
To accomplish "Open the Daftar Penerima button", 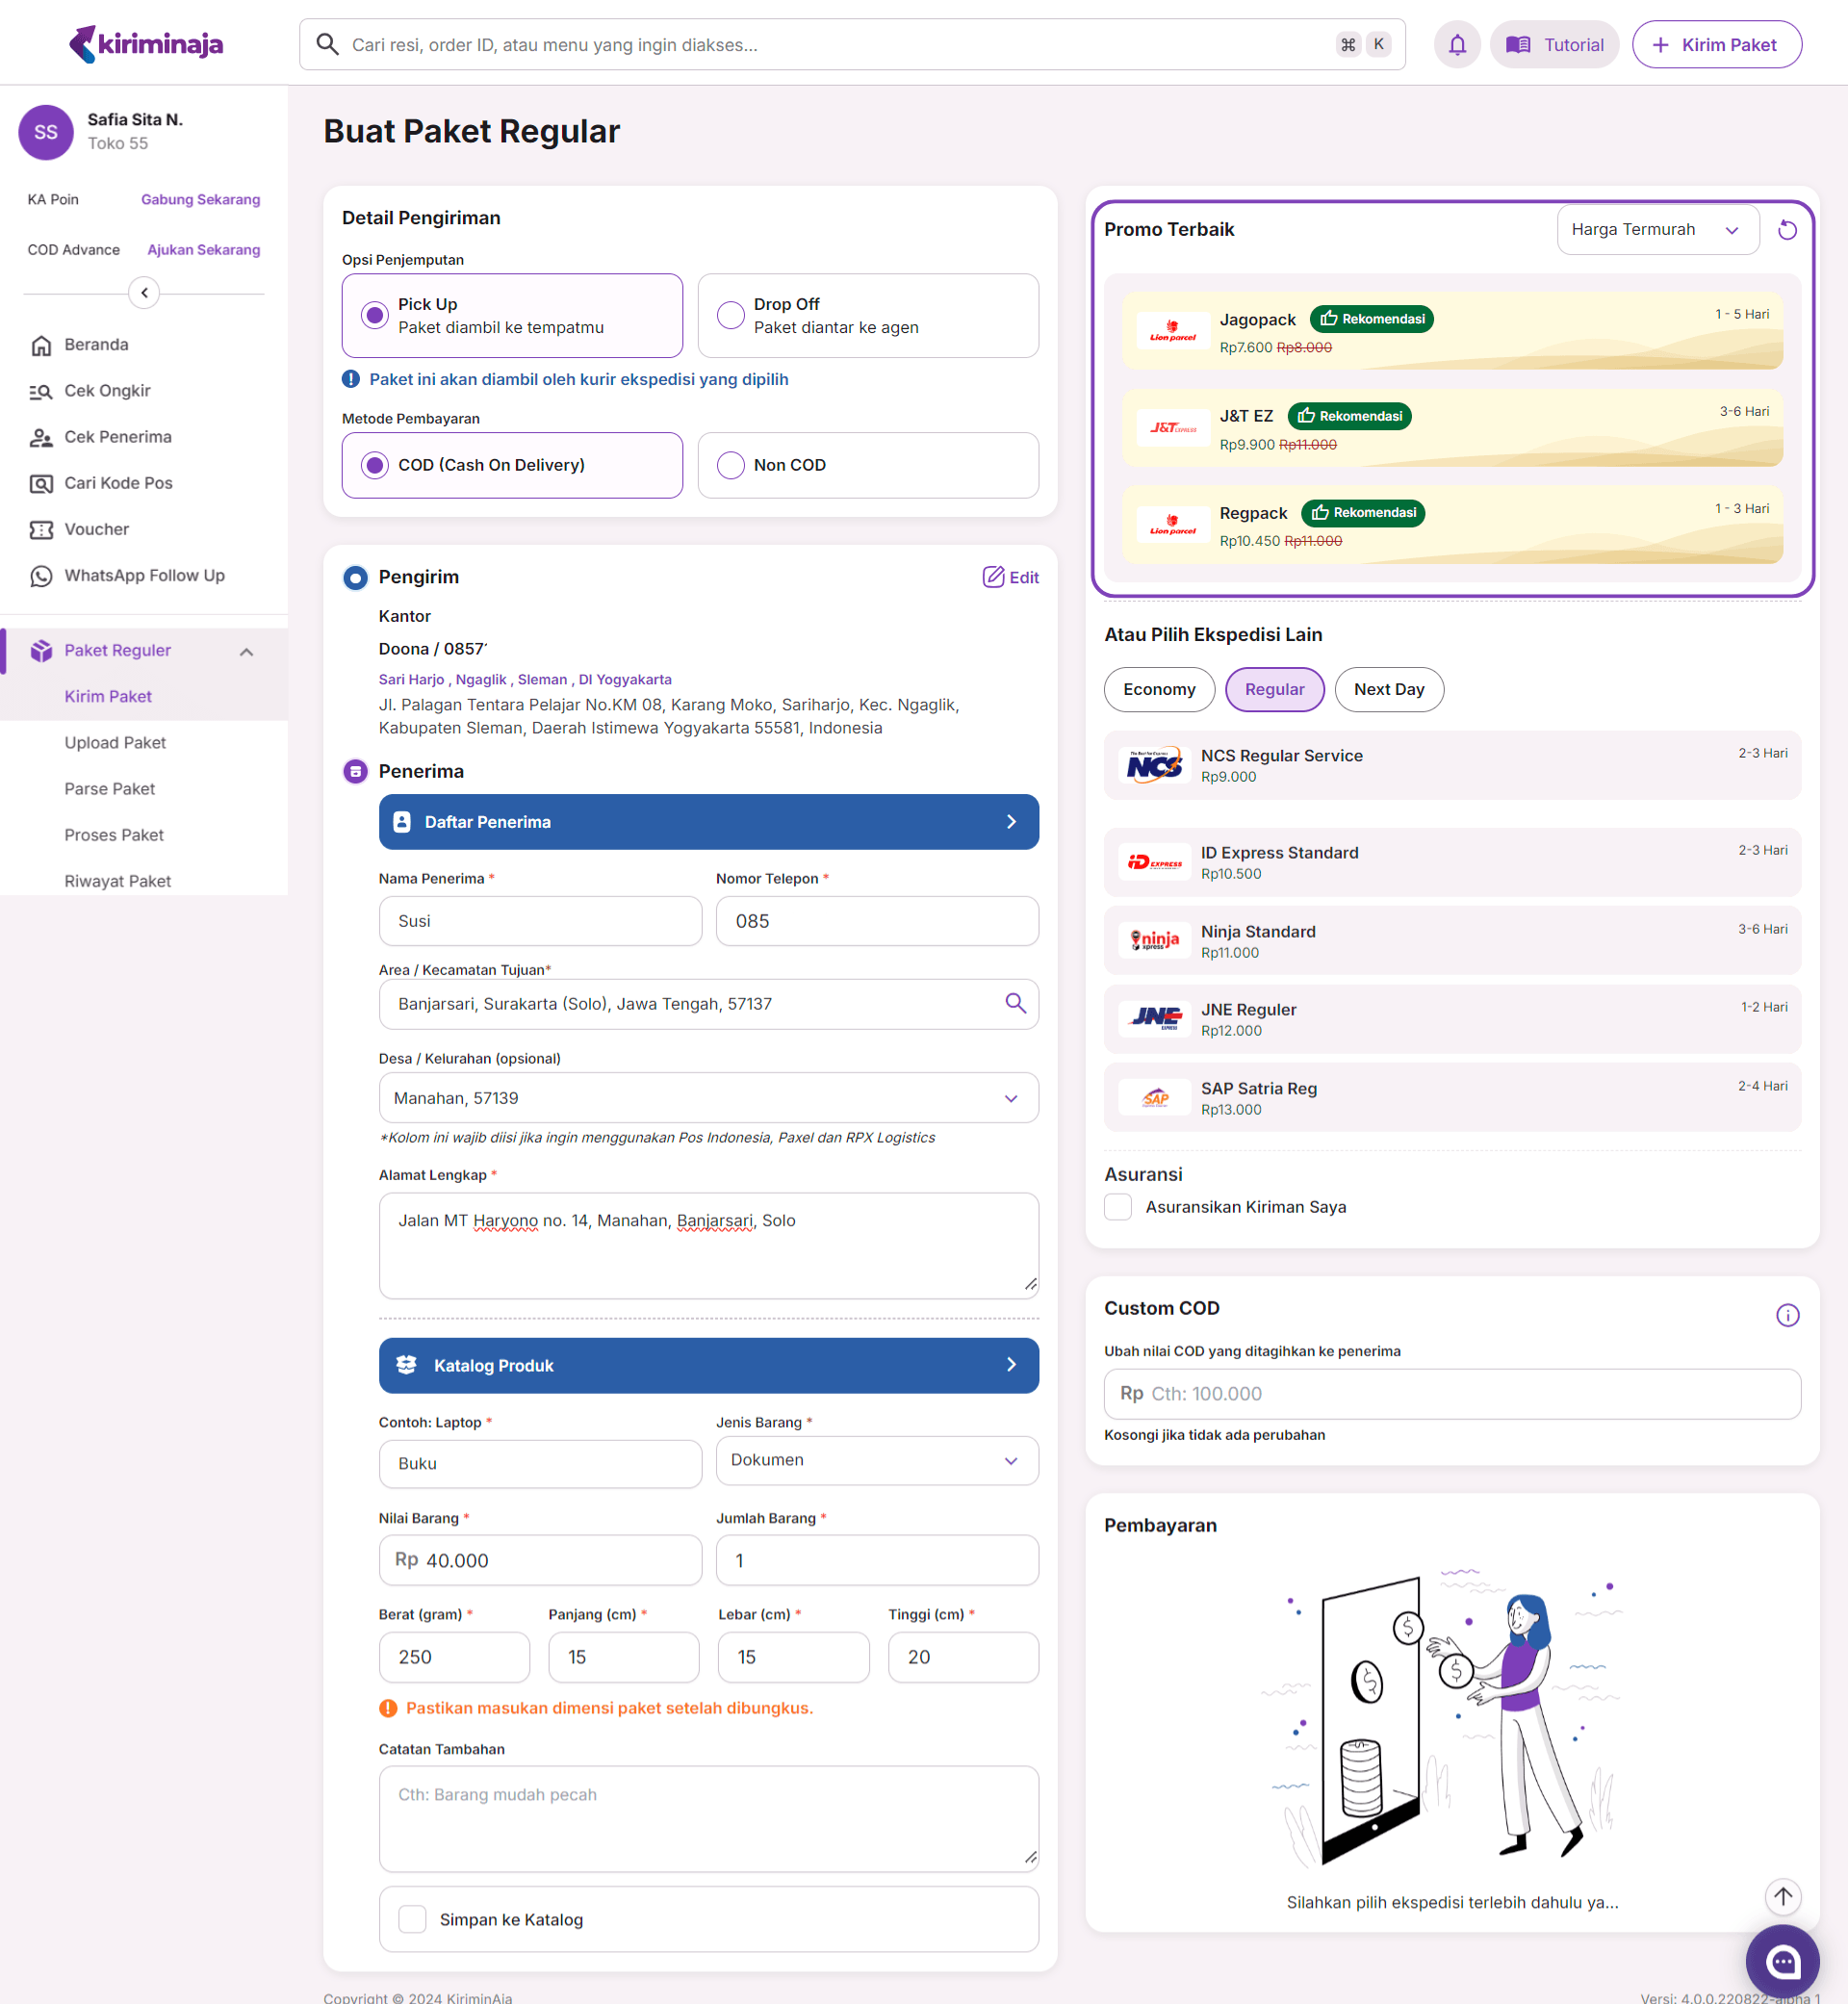I will click(x=708, y=822).
